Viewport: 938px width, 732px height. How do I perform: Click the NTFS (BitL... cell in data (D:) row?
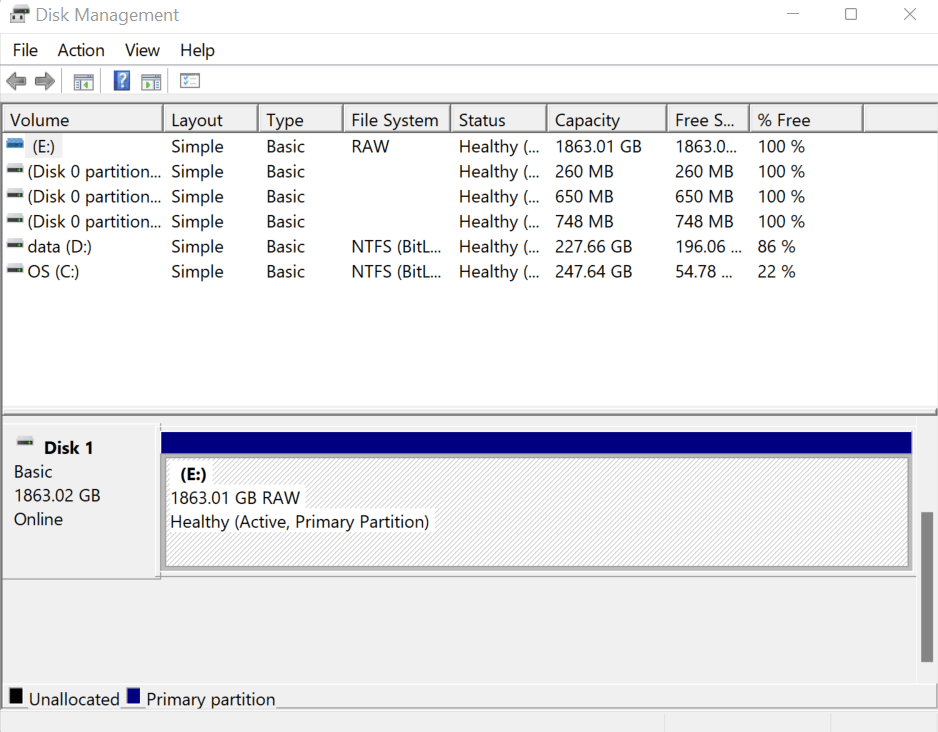[396, 246]
